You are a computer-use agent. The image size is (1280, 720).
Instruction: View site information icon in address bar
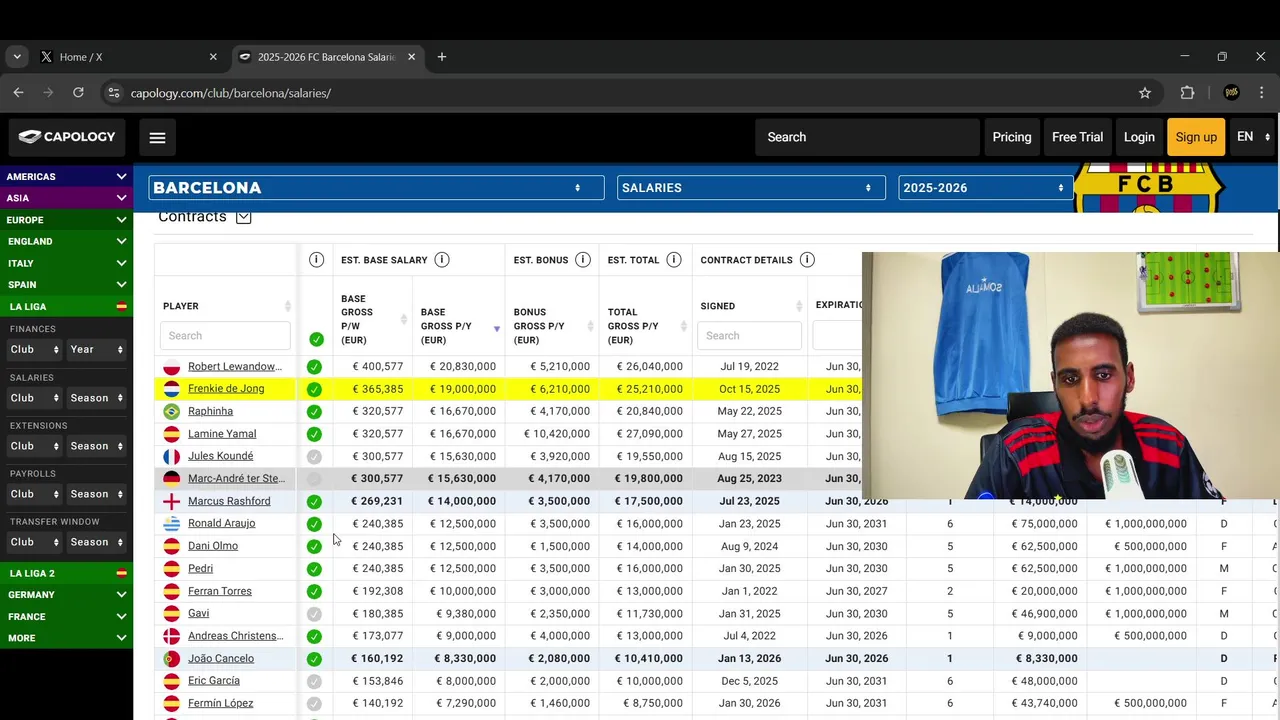pyautogui.click(x=113, y=93)
